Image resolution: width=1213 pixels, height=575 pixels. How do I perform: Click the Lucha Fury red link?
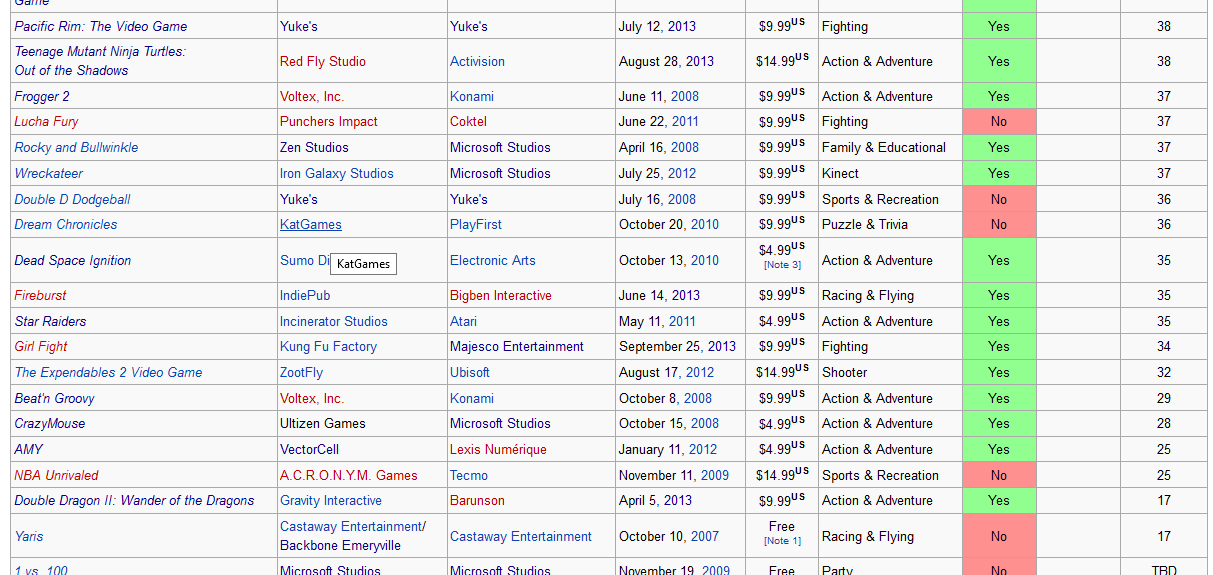click(x=46, y=121)
